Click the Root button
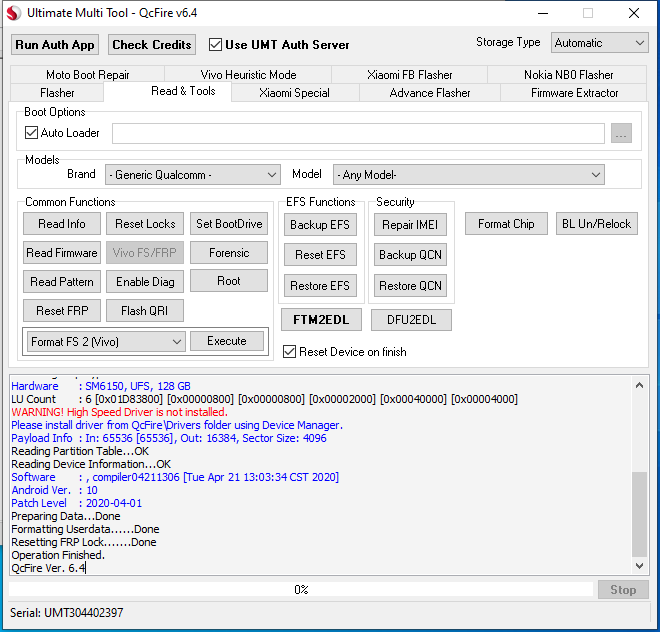Screen dimensions: 660x632 (229, 281)
